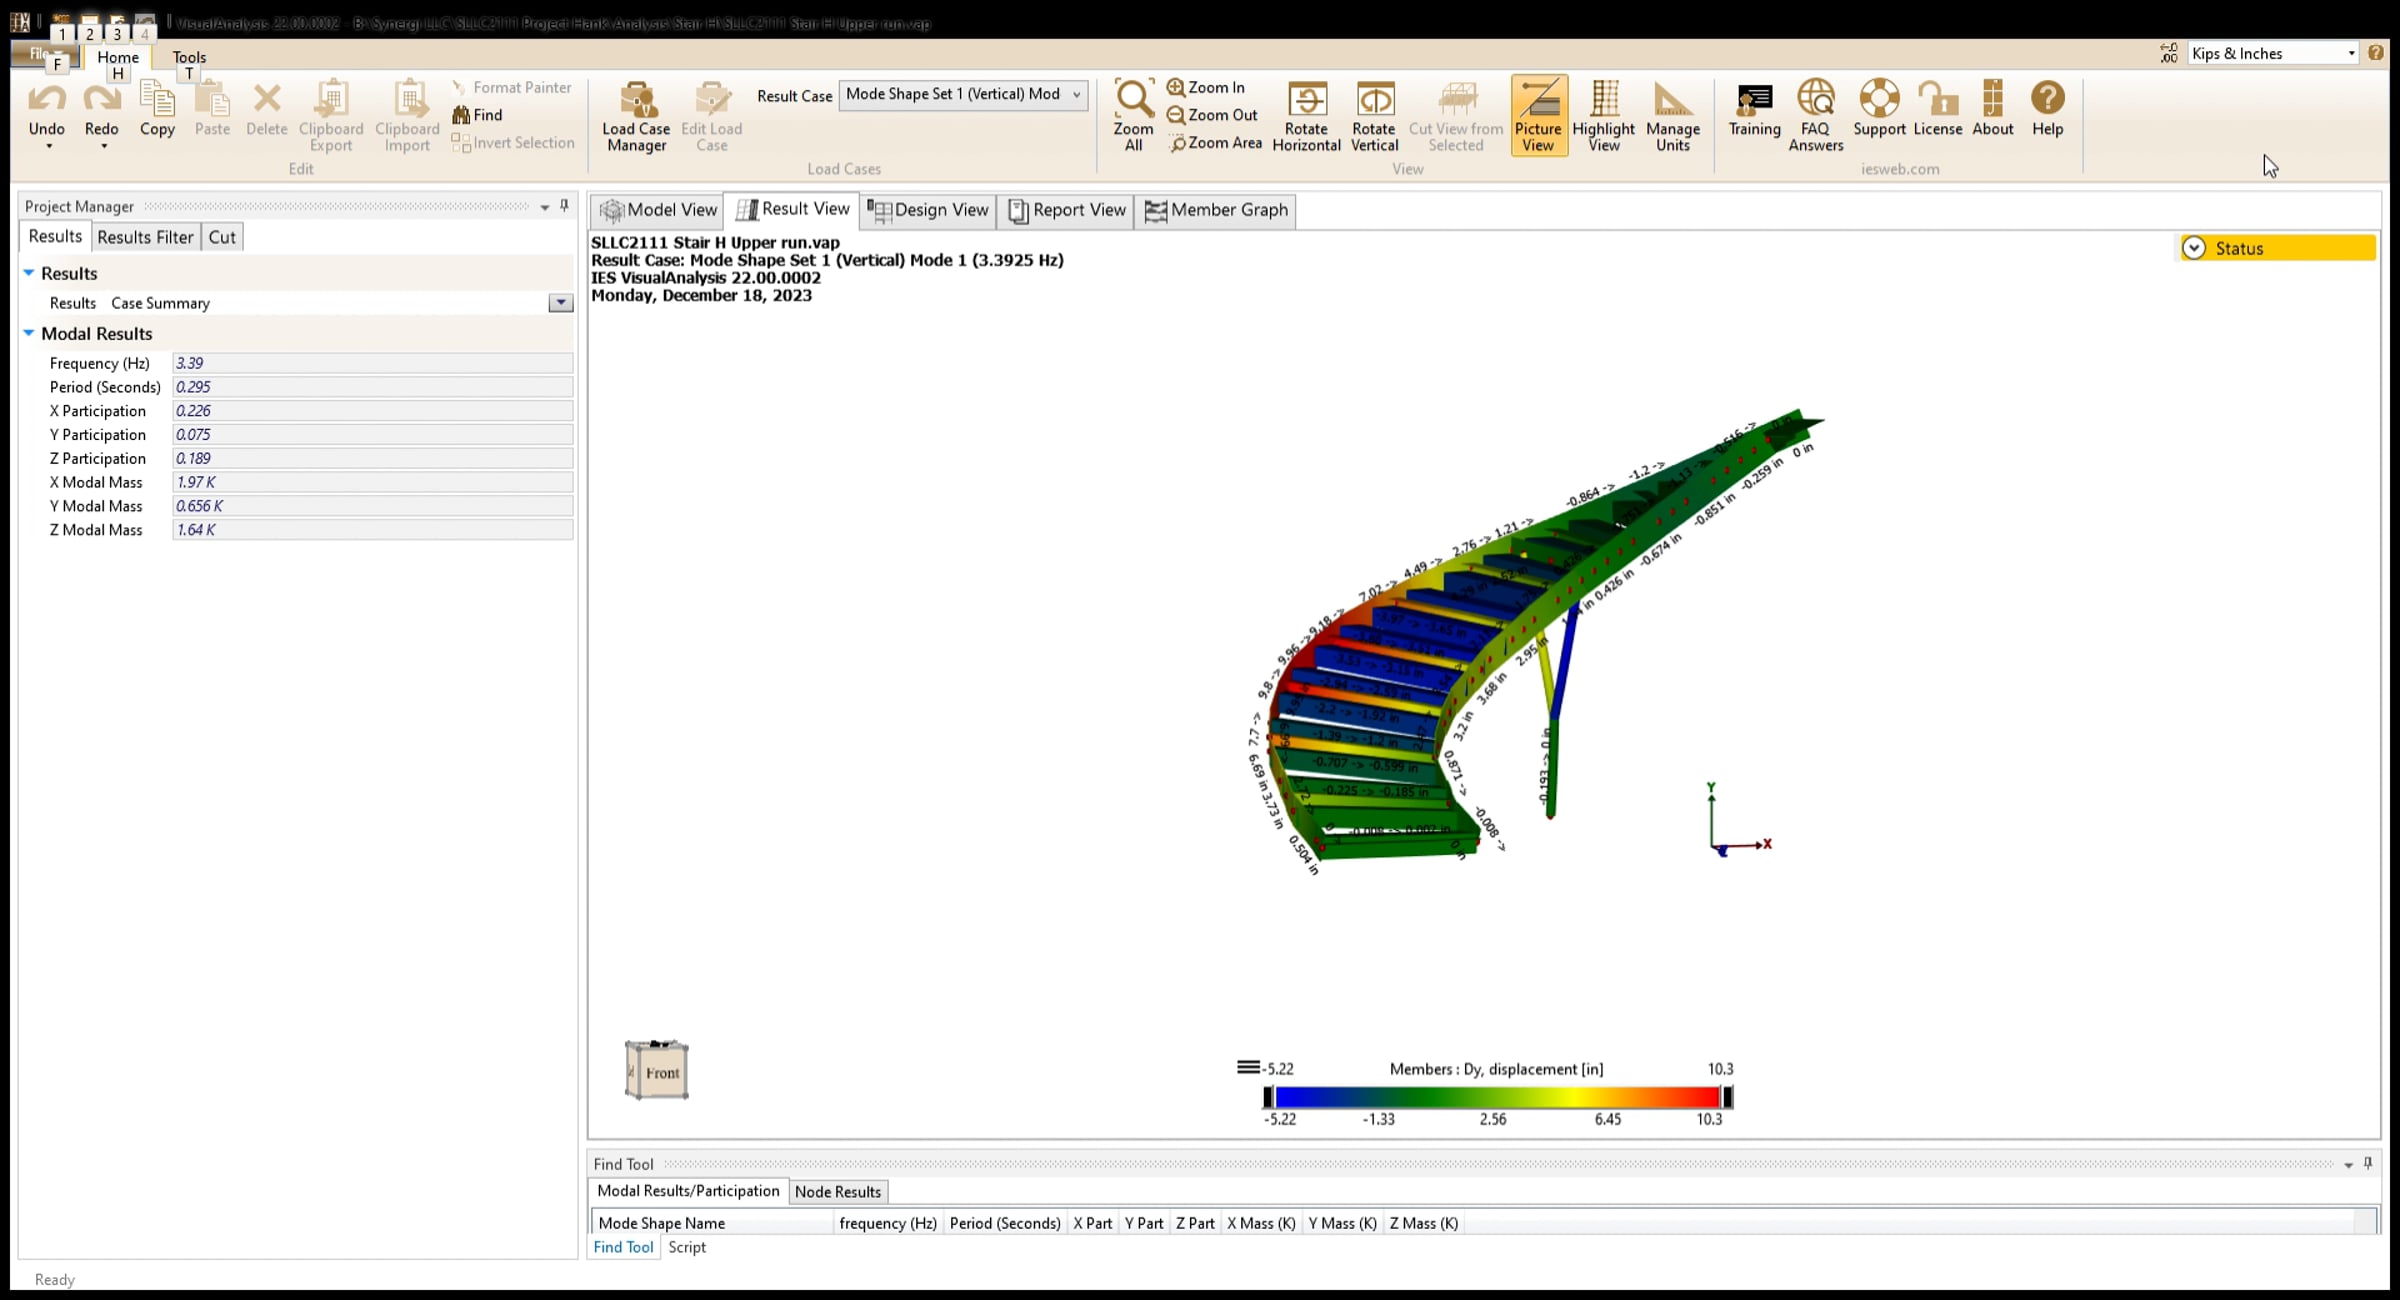This screenshot has height=1300, width=2400.
Task: Collapse the Modal Results section
Action: click(29, 333)
